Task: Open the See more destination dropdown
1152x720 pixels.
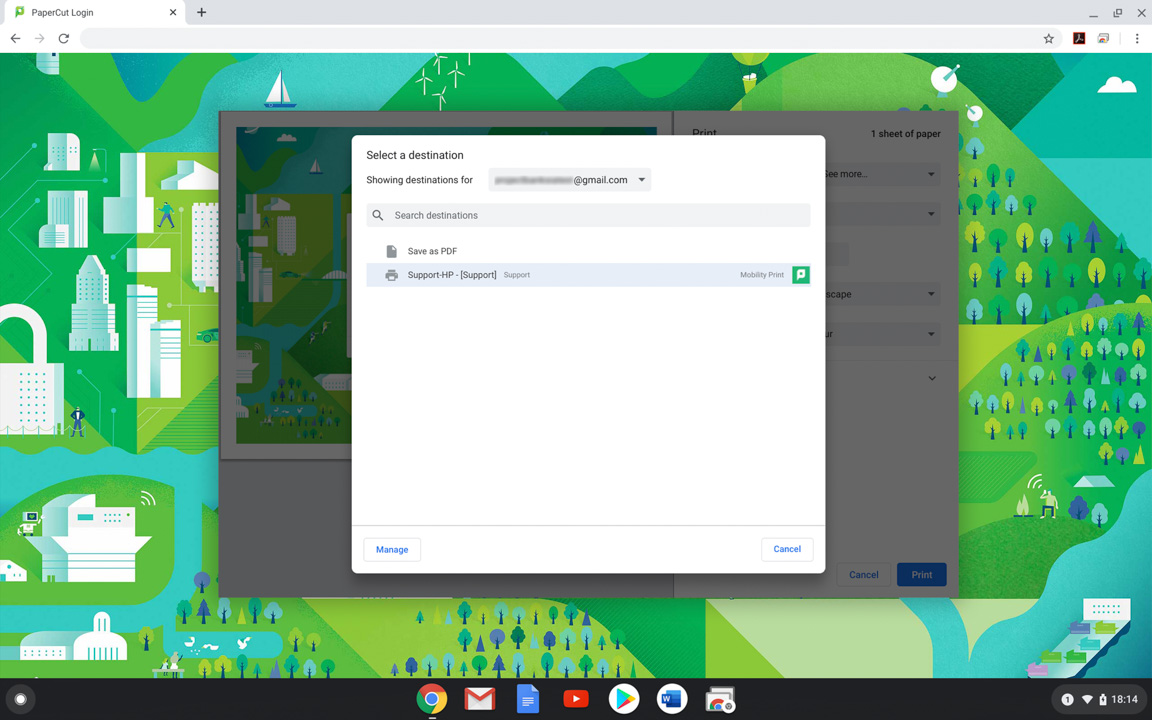Action: (x=882, y=174)
